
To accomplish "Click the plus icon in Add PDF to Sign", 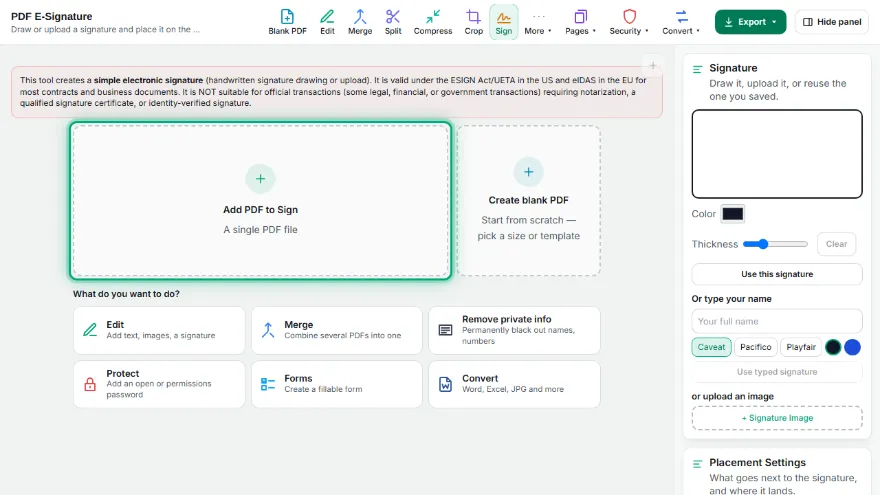I will (x=260, y=178).
